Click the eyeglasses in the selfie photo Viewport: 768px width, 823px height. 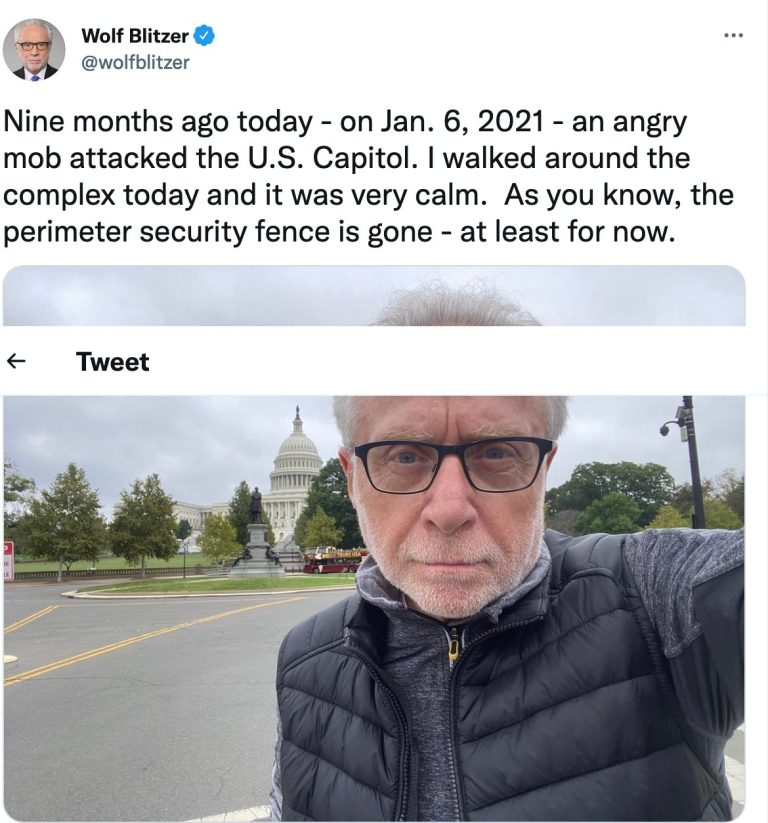coord(453,464)
